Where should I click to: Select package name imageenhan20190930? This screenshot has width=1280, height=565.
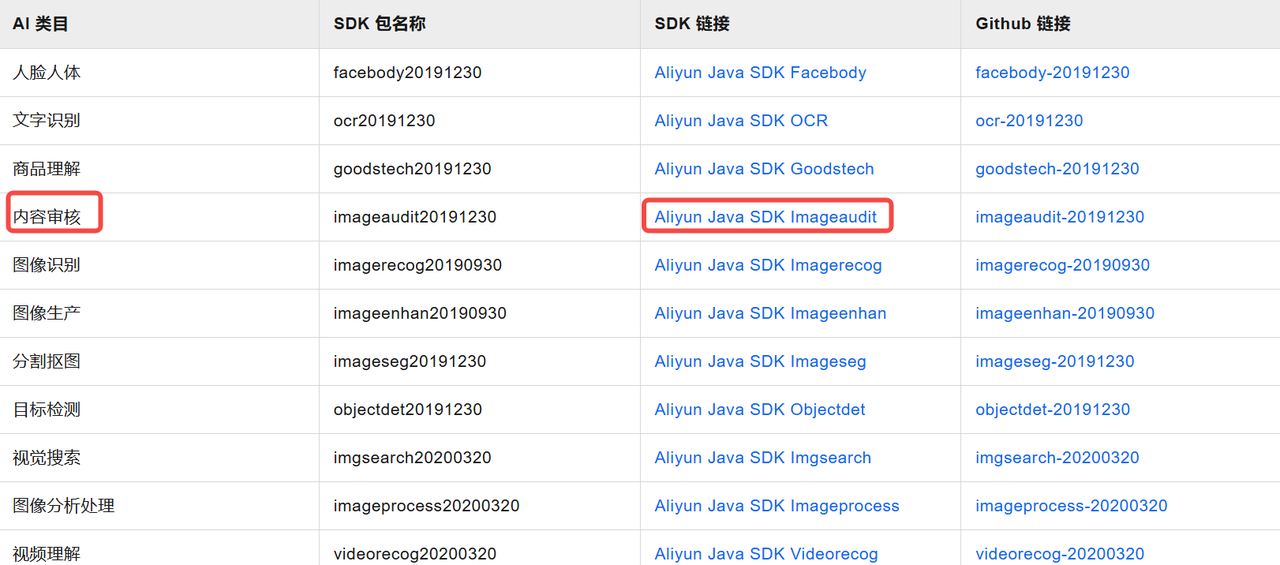[x=420, y=313]
